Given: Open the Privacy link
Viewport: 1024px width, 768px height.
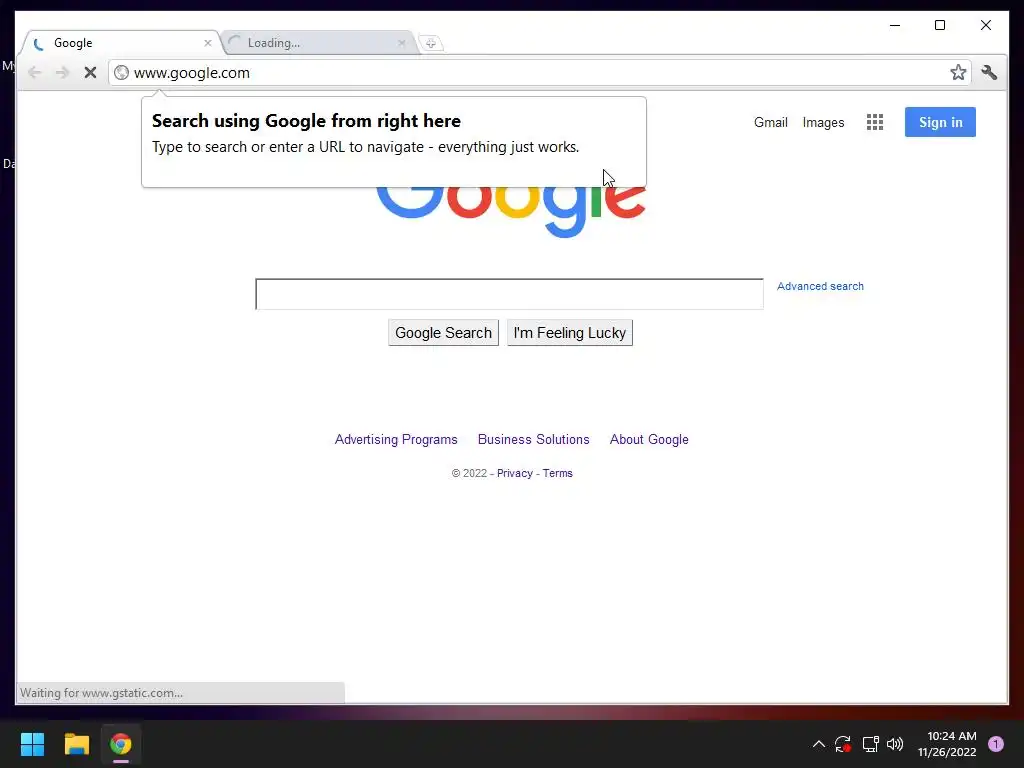Looking at the screenshot, I should pos(515,473).
